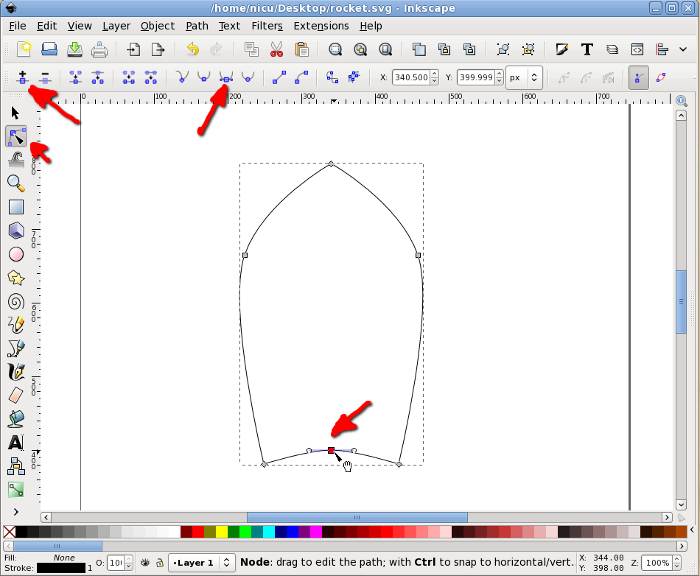Open the Filters menu
This screenshot has height=576, width=700.
click(267, 26)
